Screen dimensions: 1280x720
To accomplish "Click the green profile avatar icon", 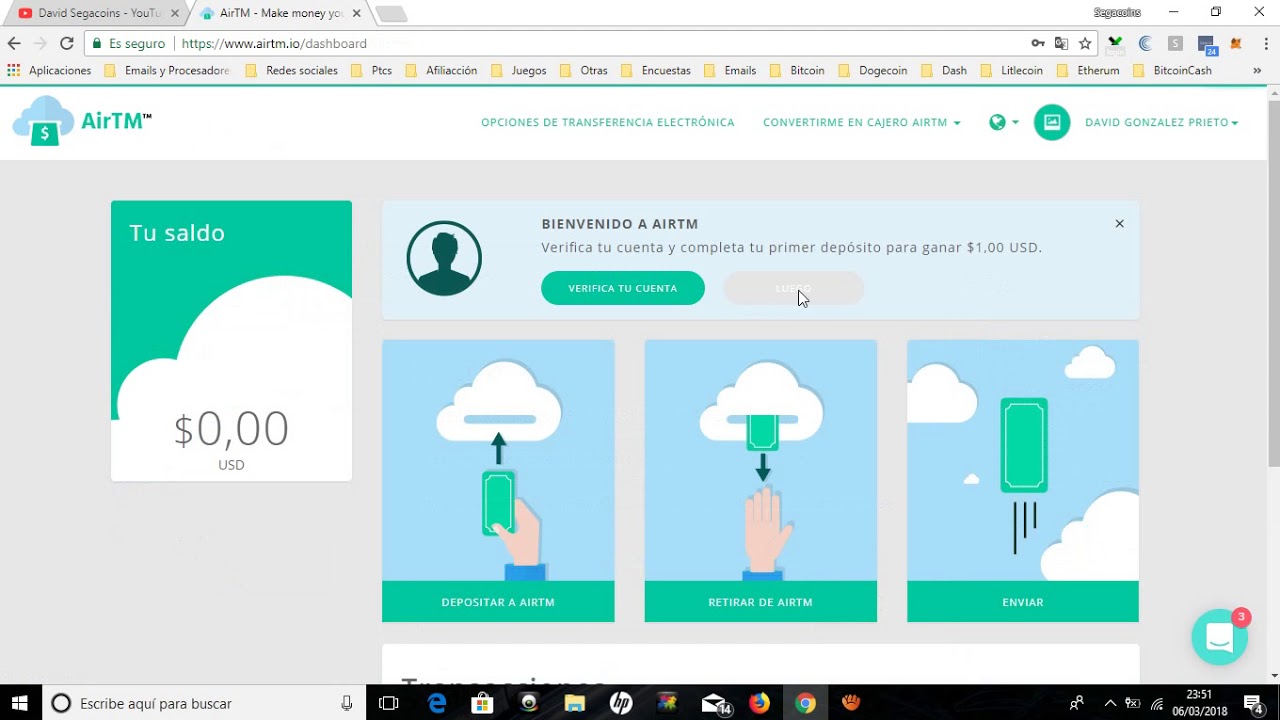I will (1051, 122).
